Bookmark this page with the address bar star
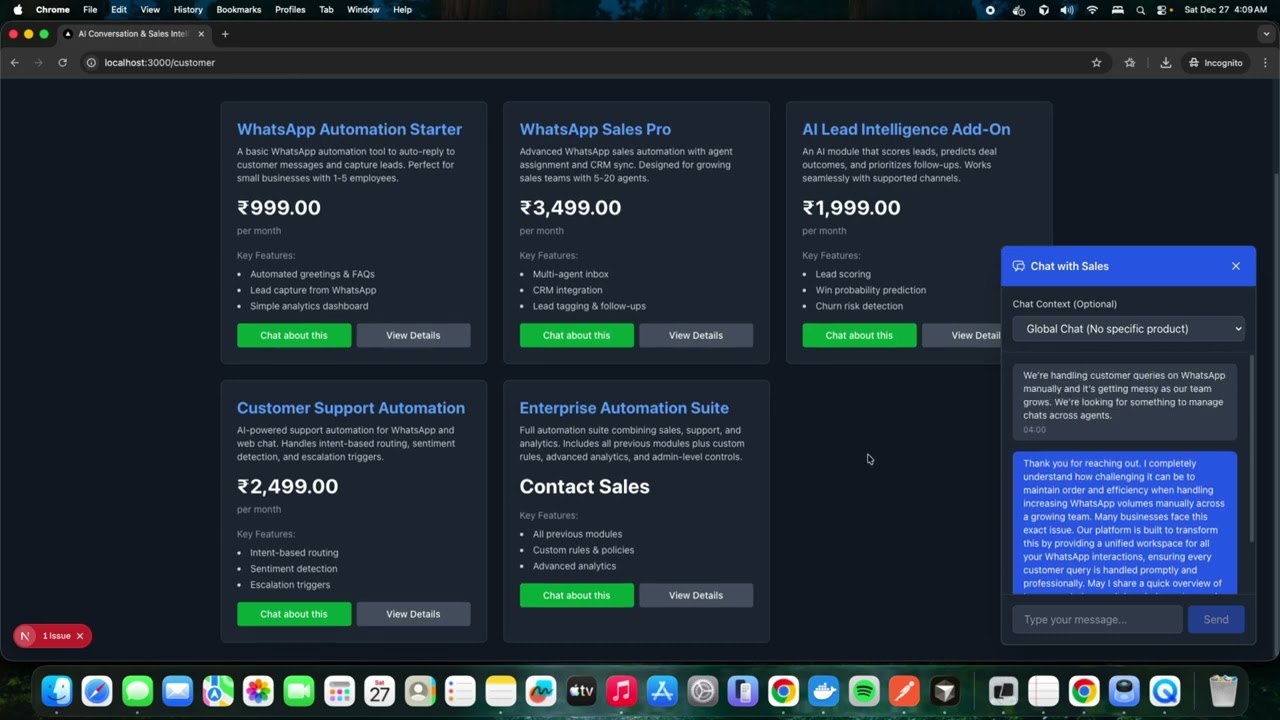This screenshot has width=1280, height=720. coord(1096,62)
